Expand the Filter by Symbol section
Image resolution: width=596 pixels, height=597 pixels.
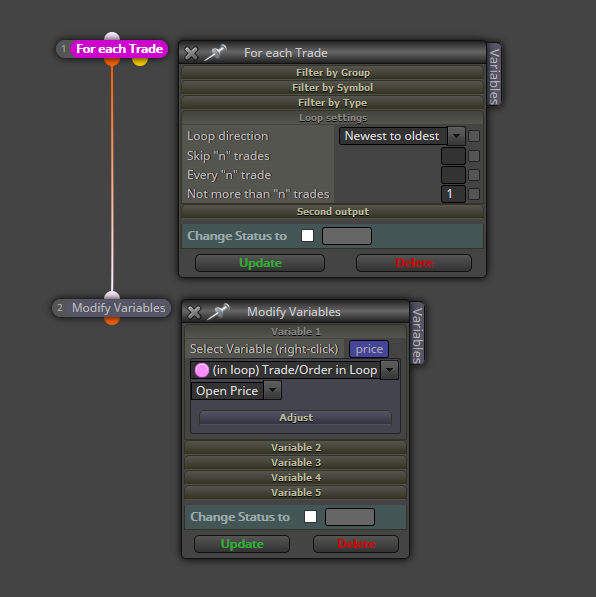(x=332, y=88)
